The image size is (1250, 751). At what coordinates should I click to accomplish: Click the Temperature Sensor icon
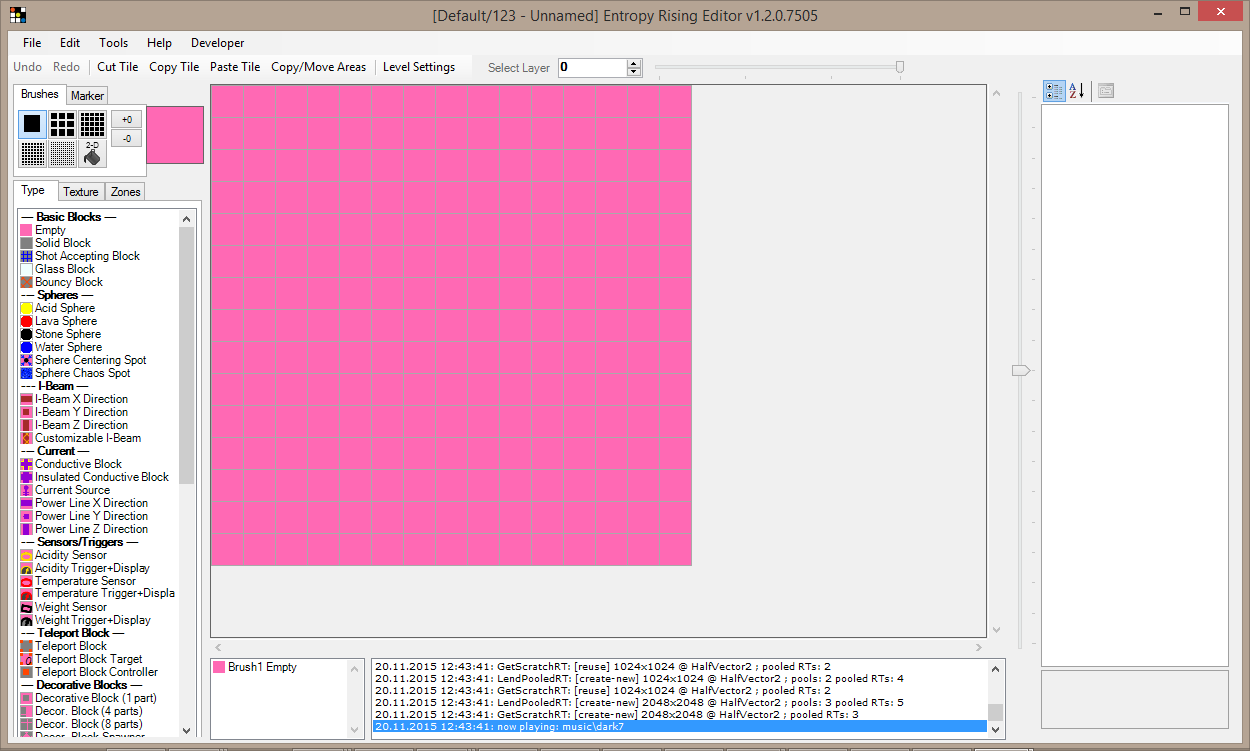pos(26,581)
